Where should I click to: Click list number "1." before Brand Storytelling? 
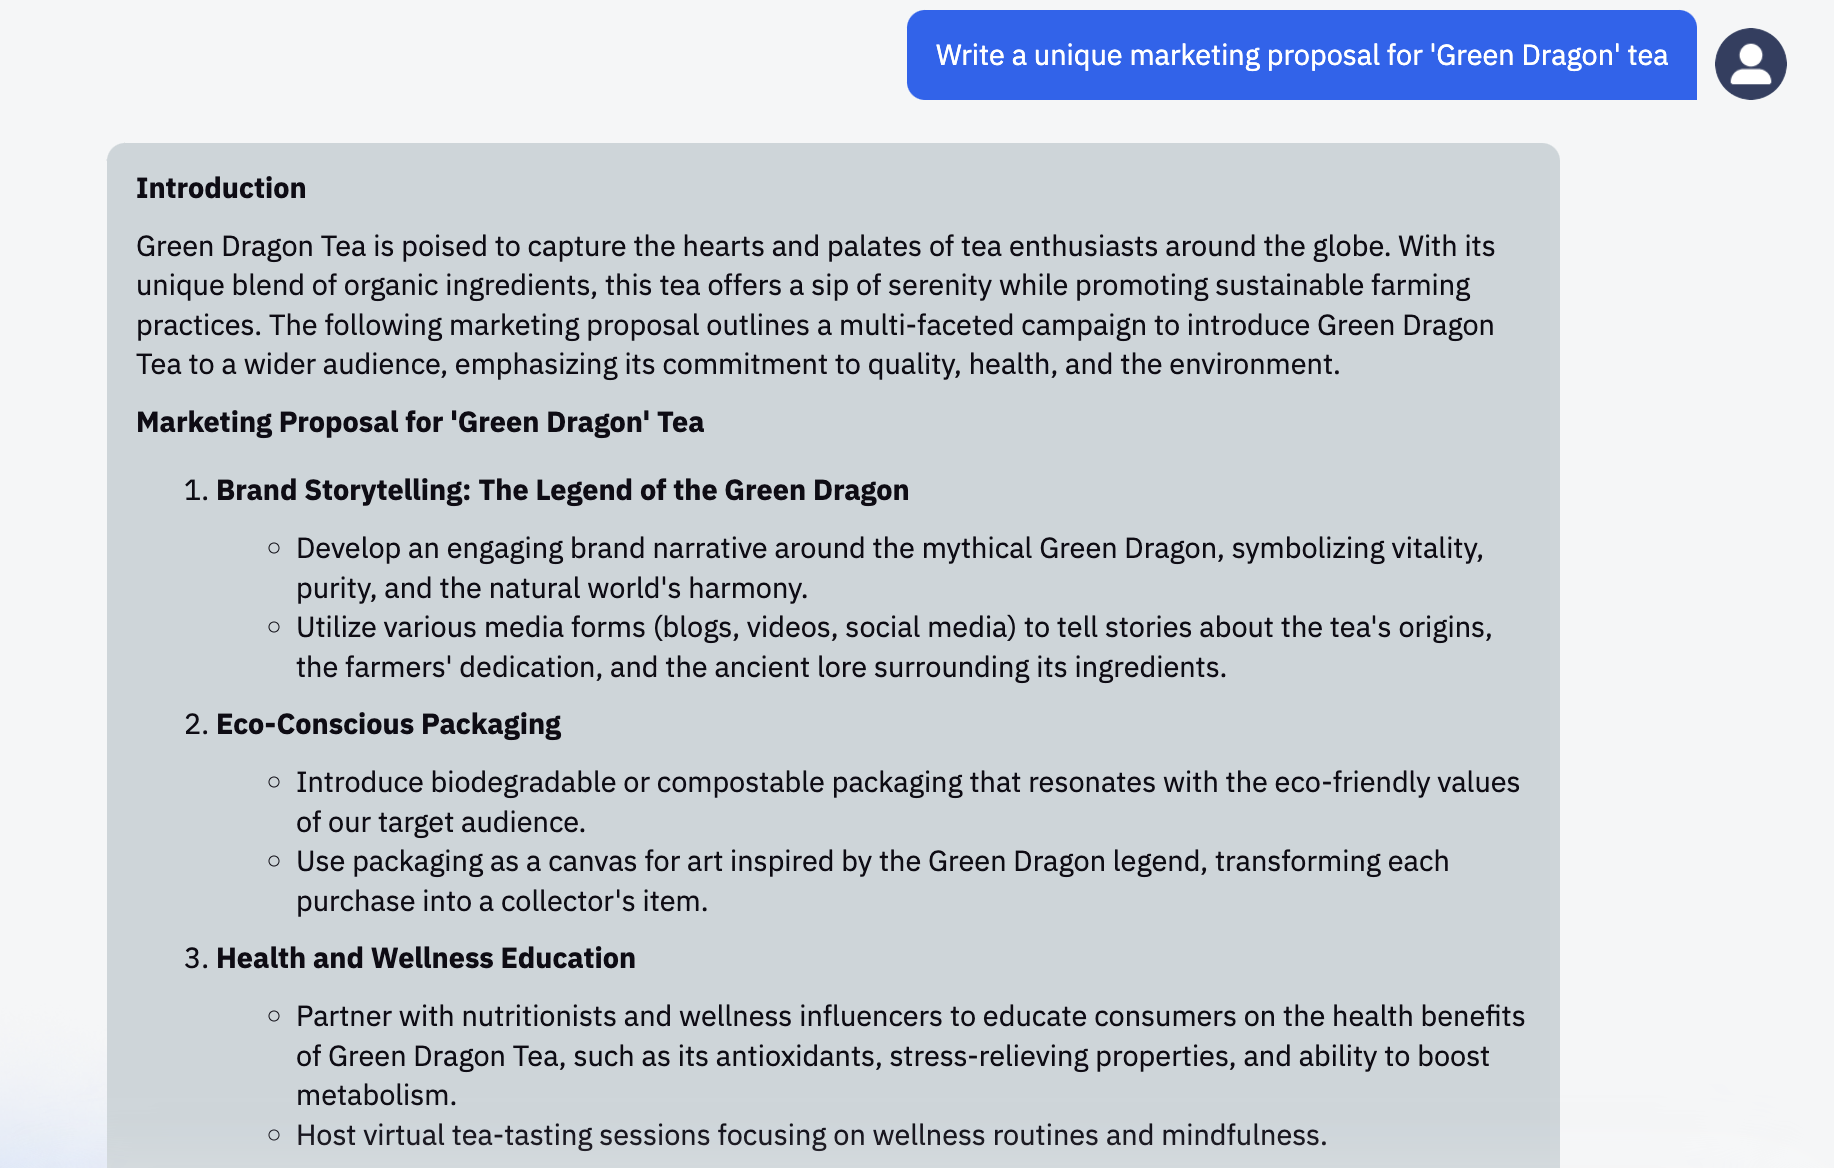pos(195,490)
